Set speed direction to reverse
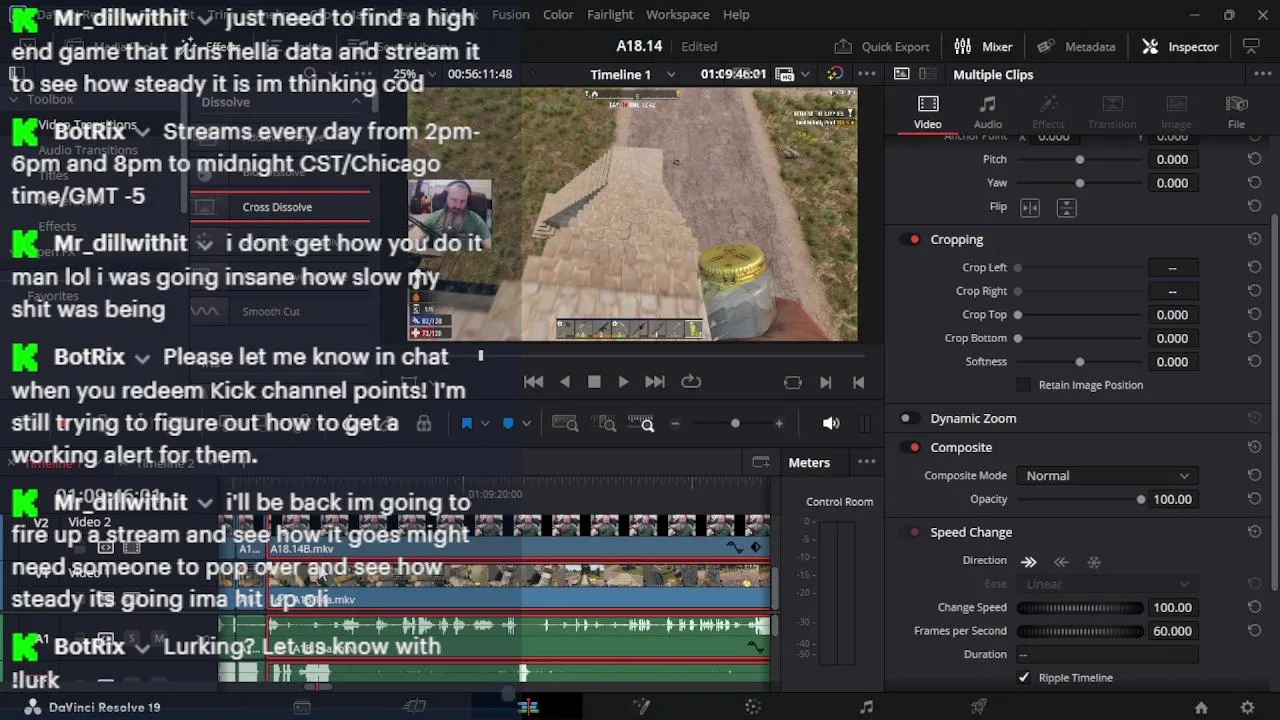Screen dimensions: 1280x720 1062,562
